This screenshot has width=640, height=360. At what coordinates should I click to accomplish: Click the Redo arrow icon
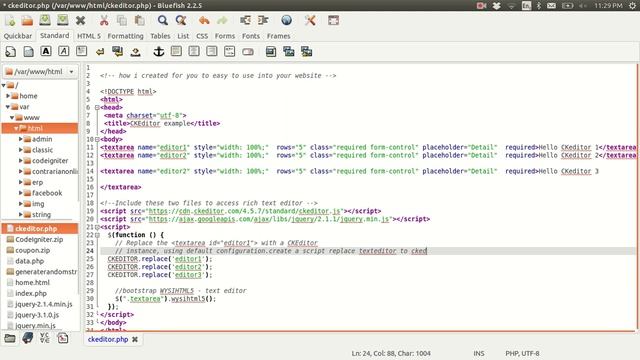222,20
